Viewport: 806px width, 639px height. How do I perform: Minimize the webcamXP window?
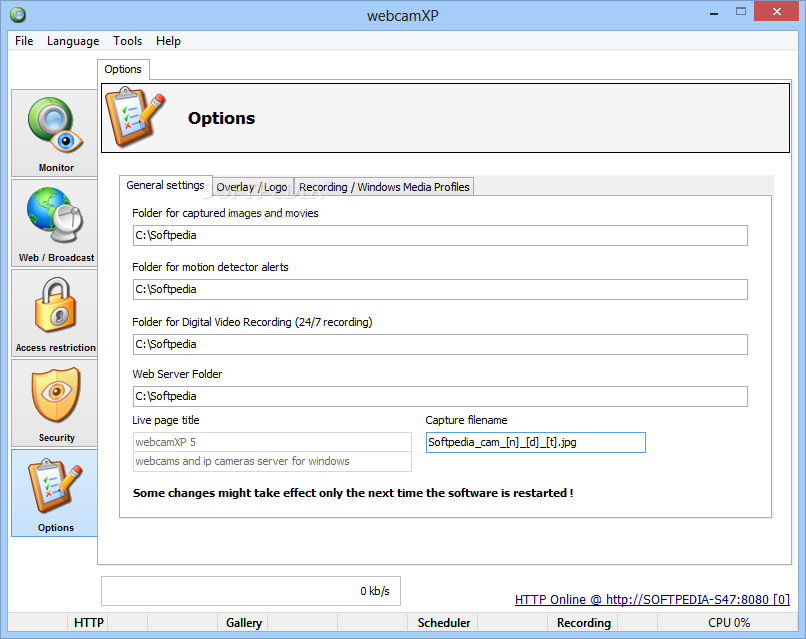(x=714, y=12)
